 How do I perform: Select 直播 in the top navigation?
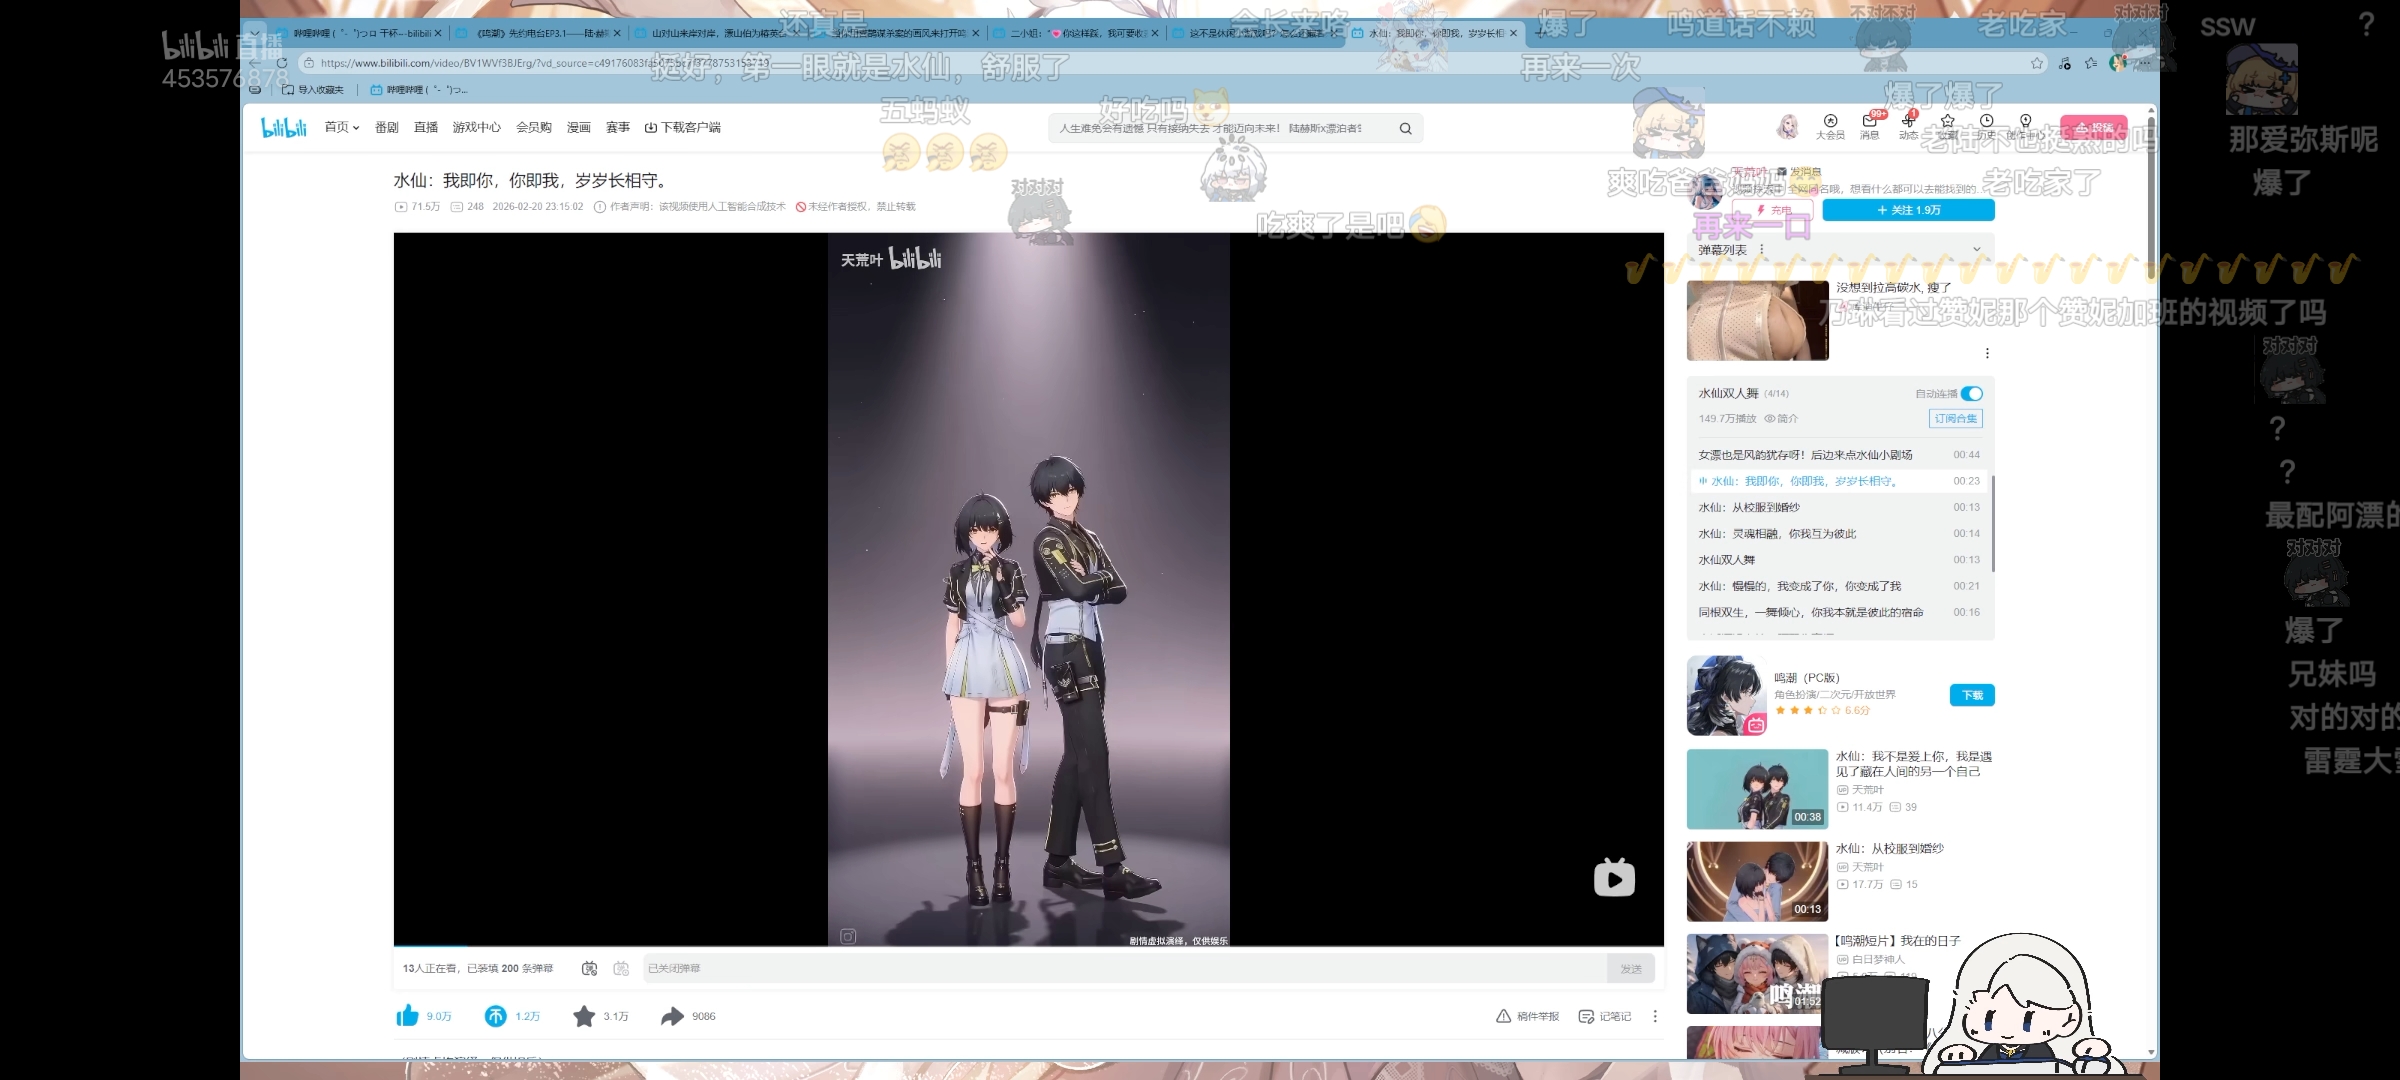click(x=426, y=127)
